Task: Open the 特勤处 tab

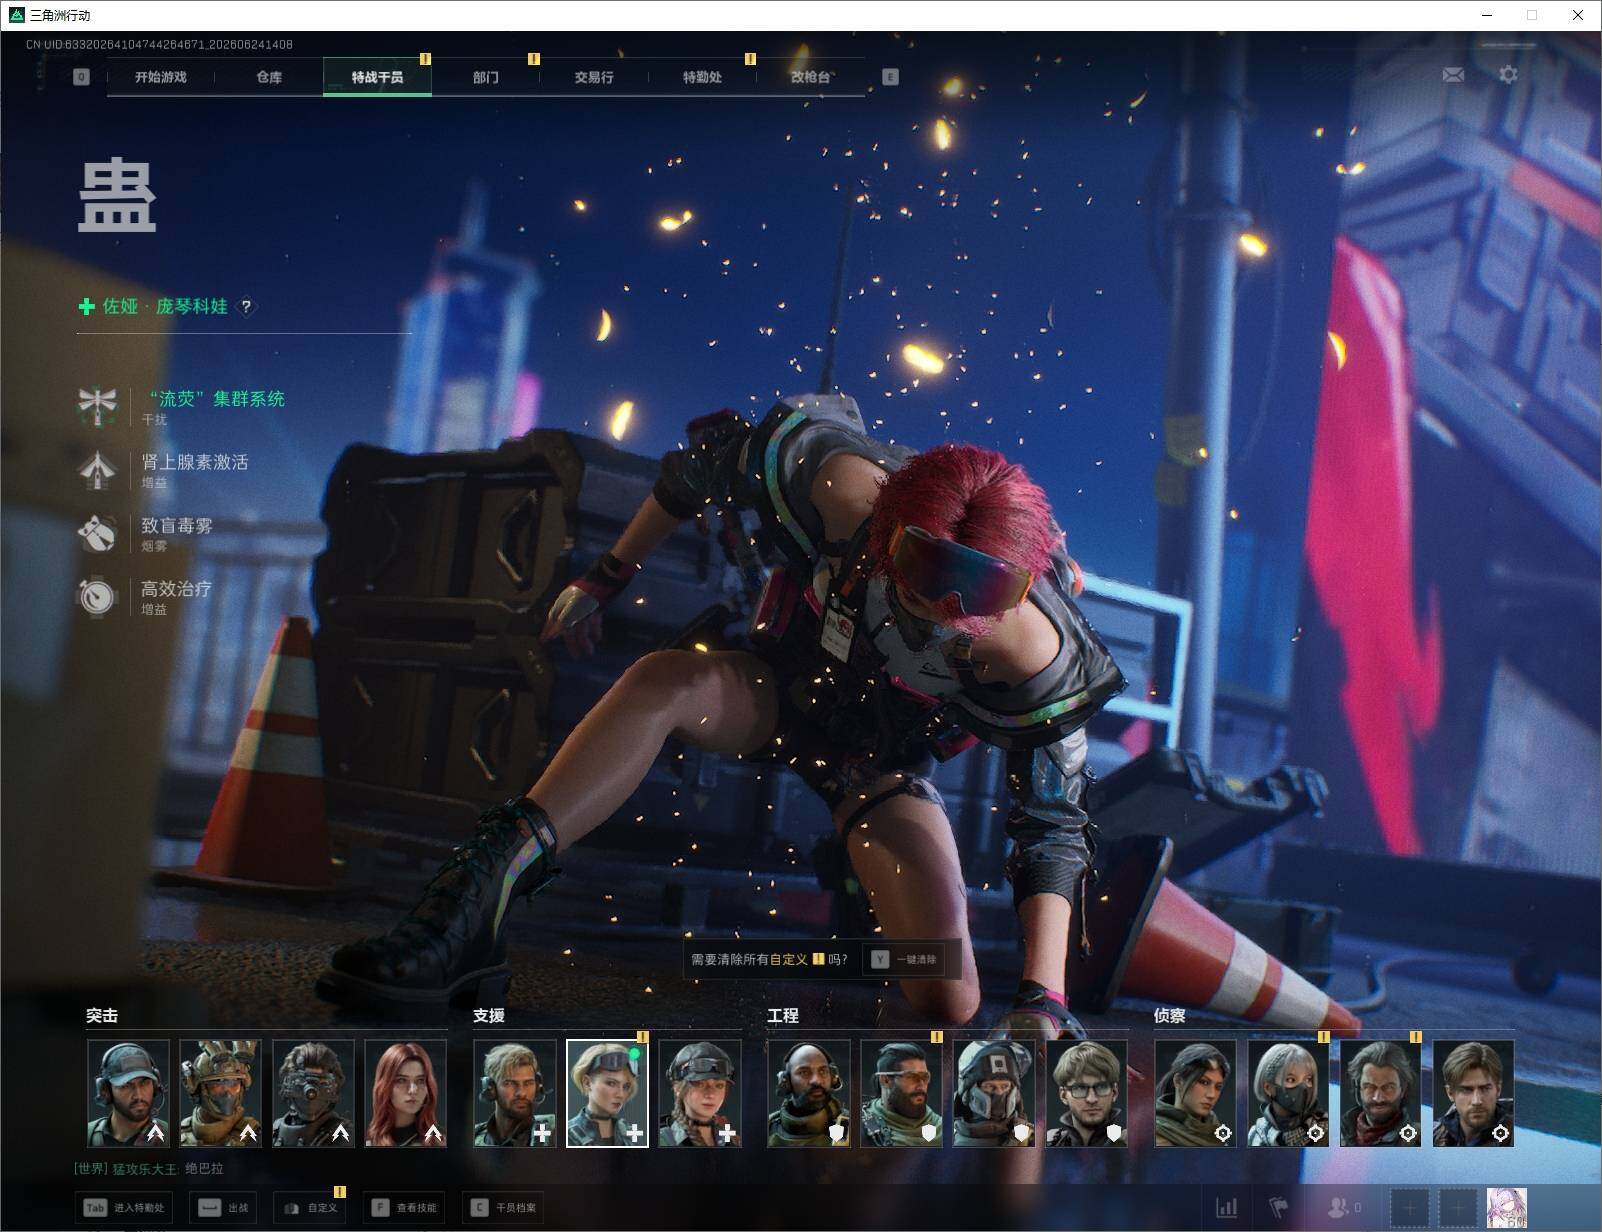Action: pyautogui.click(x=702, y=77)
